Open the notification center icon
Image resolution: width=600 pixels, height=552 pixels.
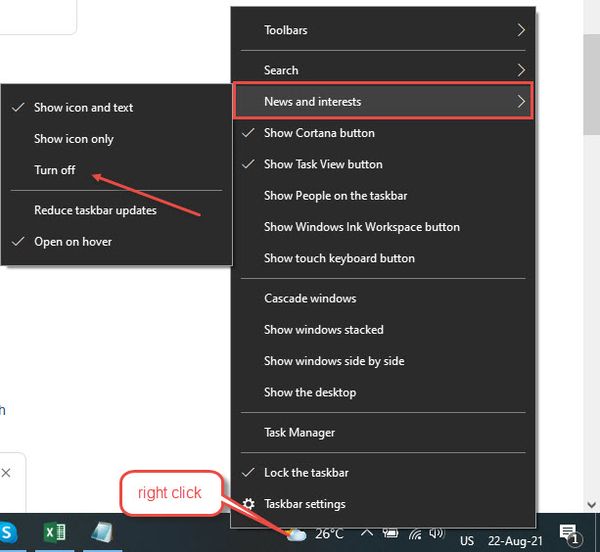click(x=570, y=533)
